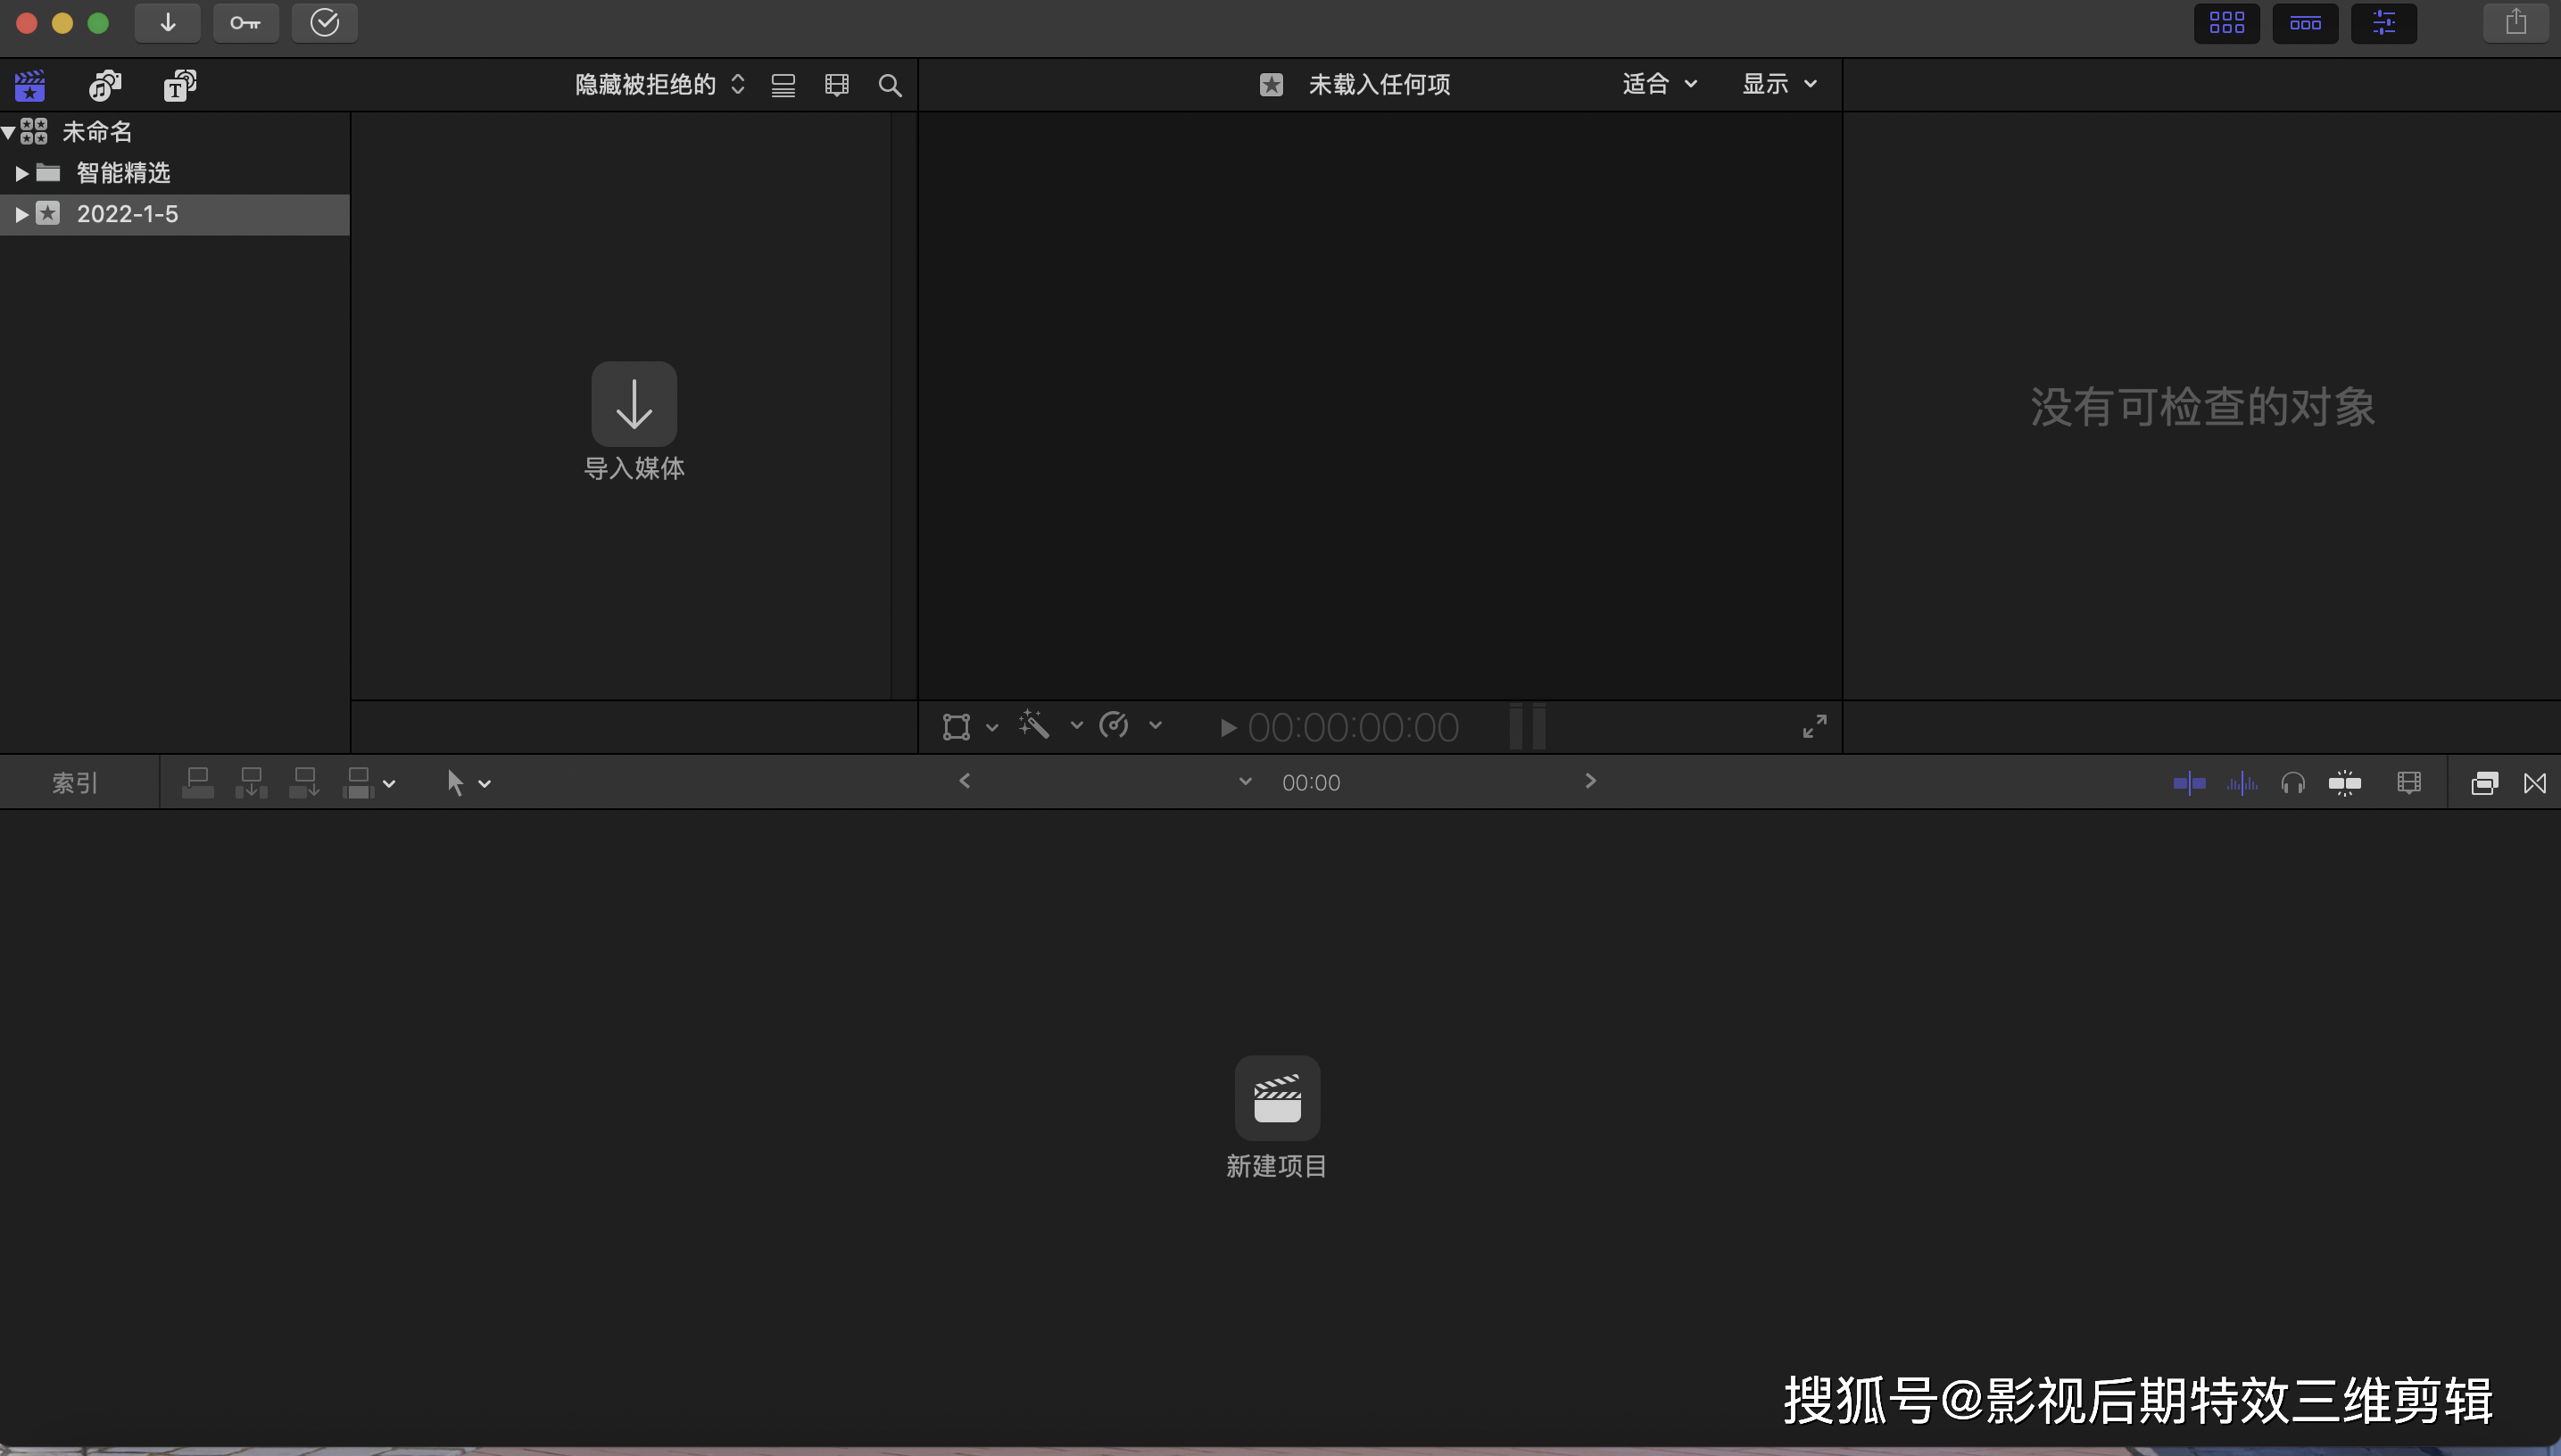This screenshot has height=1456, width=2561.
Task: Click the retiming tool icon
Action: click(x=1114, y=724)
